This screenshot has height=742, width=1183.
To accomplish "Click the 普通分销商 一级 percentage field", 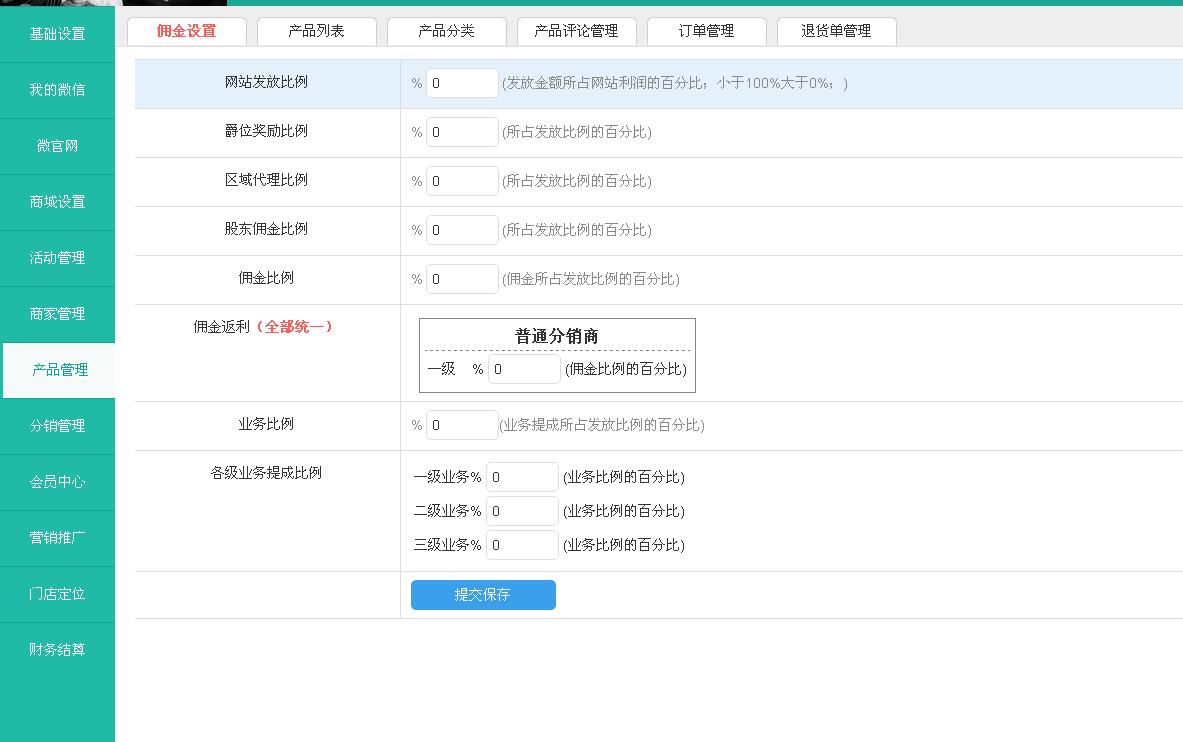I will click(524, 369).
